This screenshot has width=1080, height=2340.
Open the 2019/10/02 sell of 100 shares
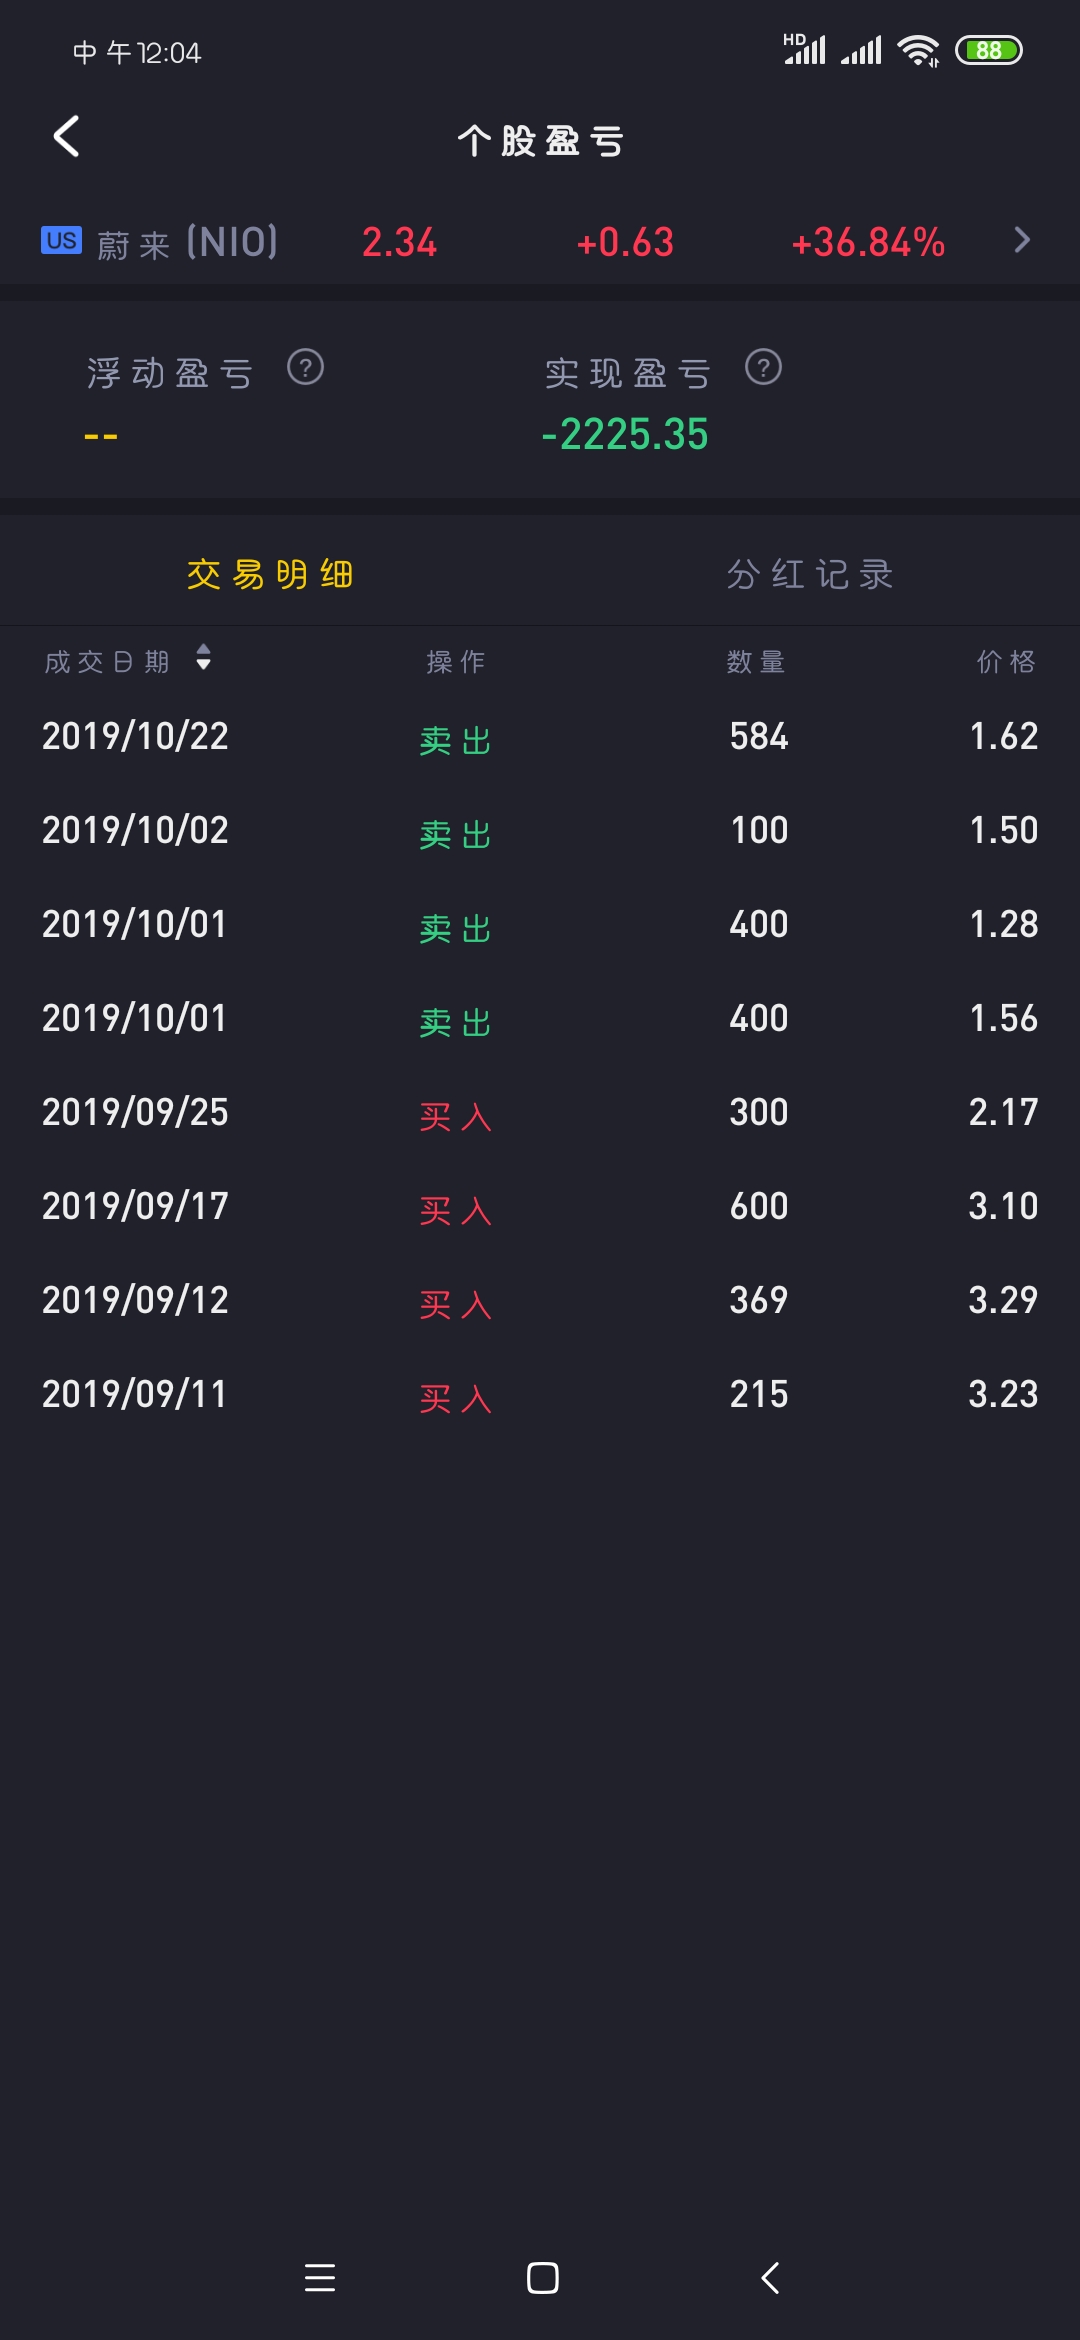pos(540,831)
